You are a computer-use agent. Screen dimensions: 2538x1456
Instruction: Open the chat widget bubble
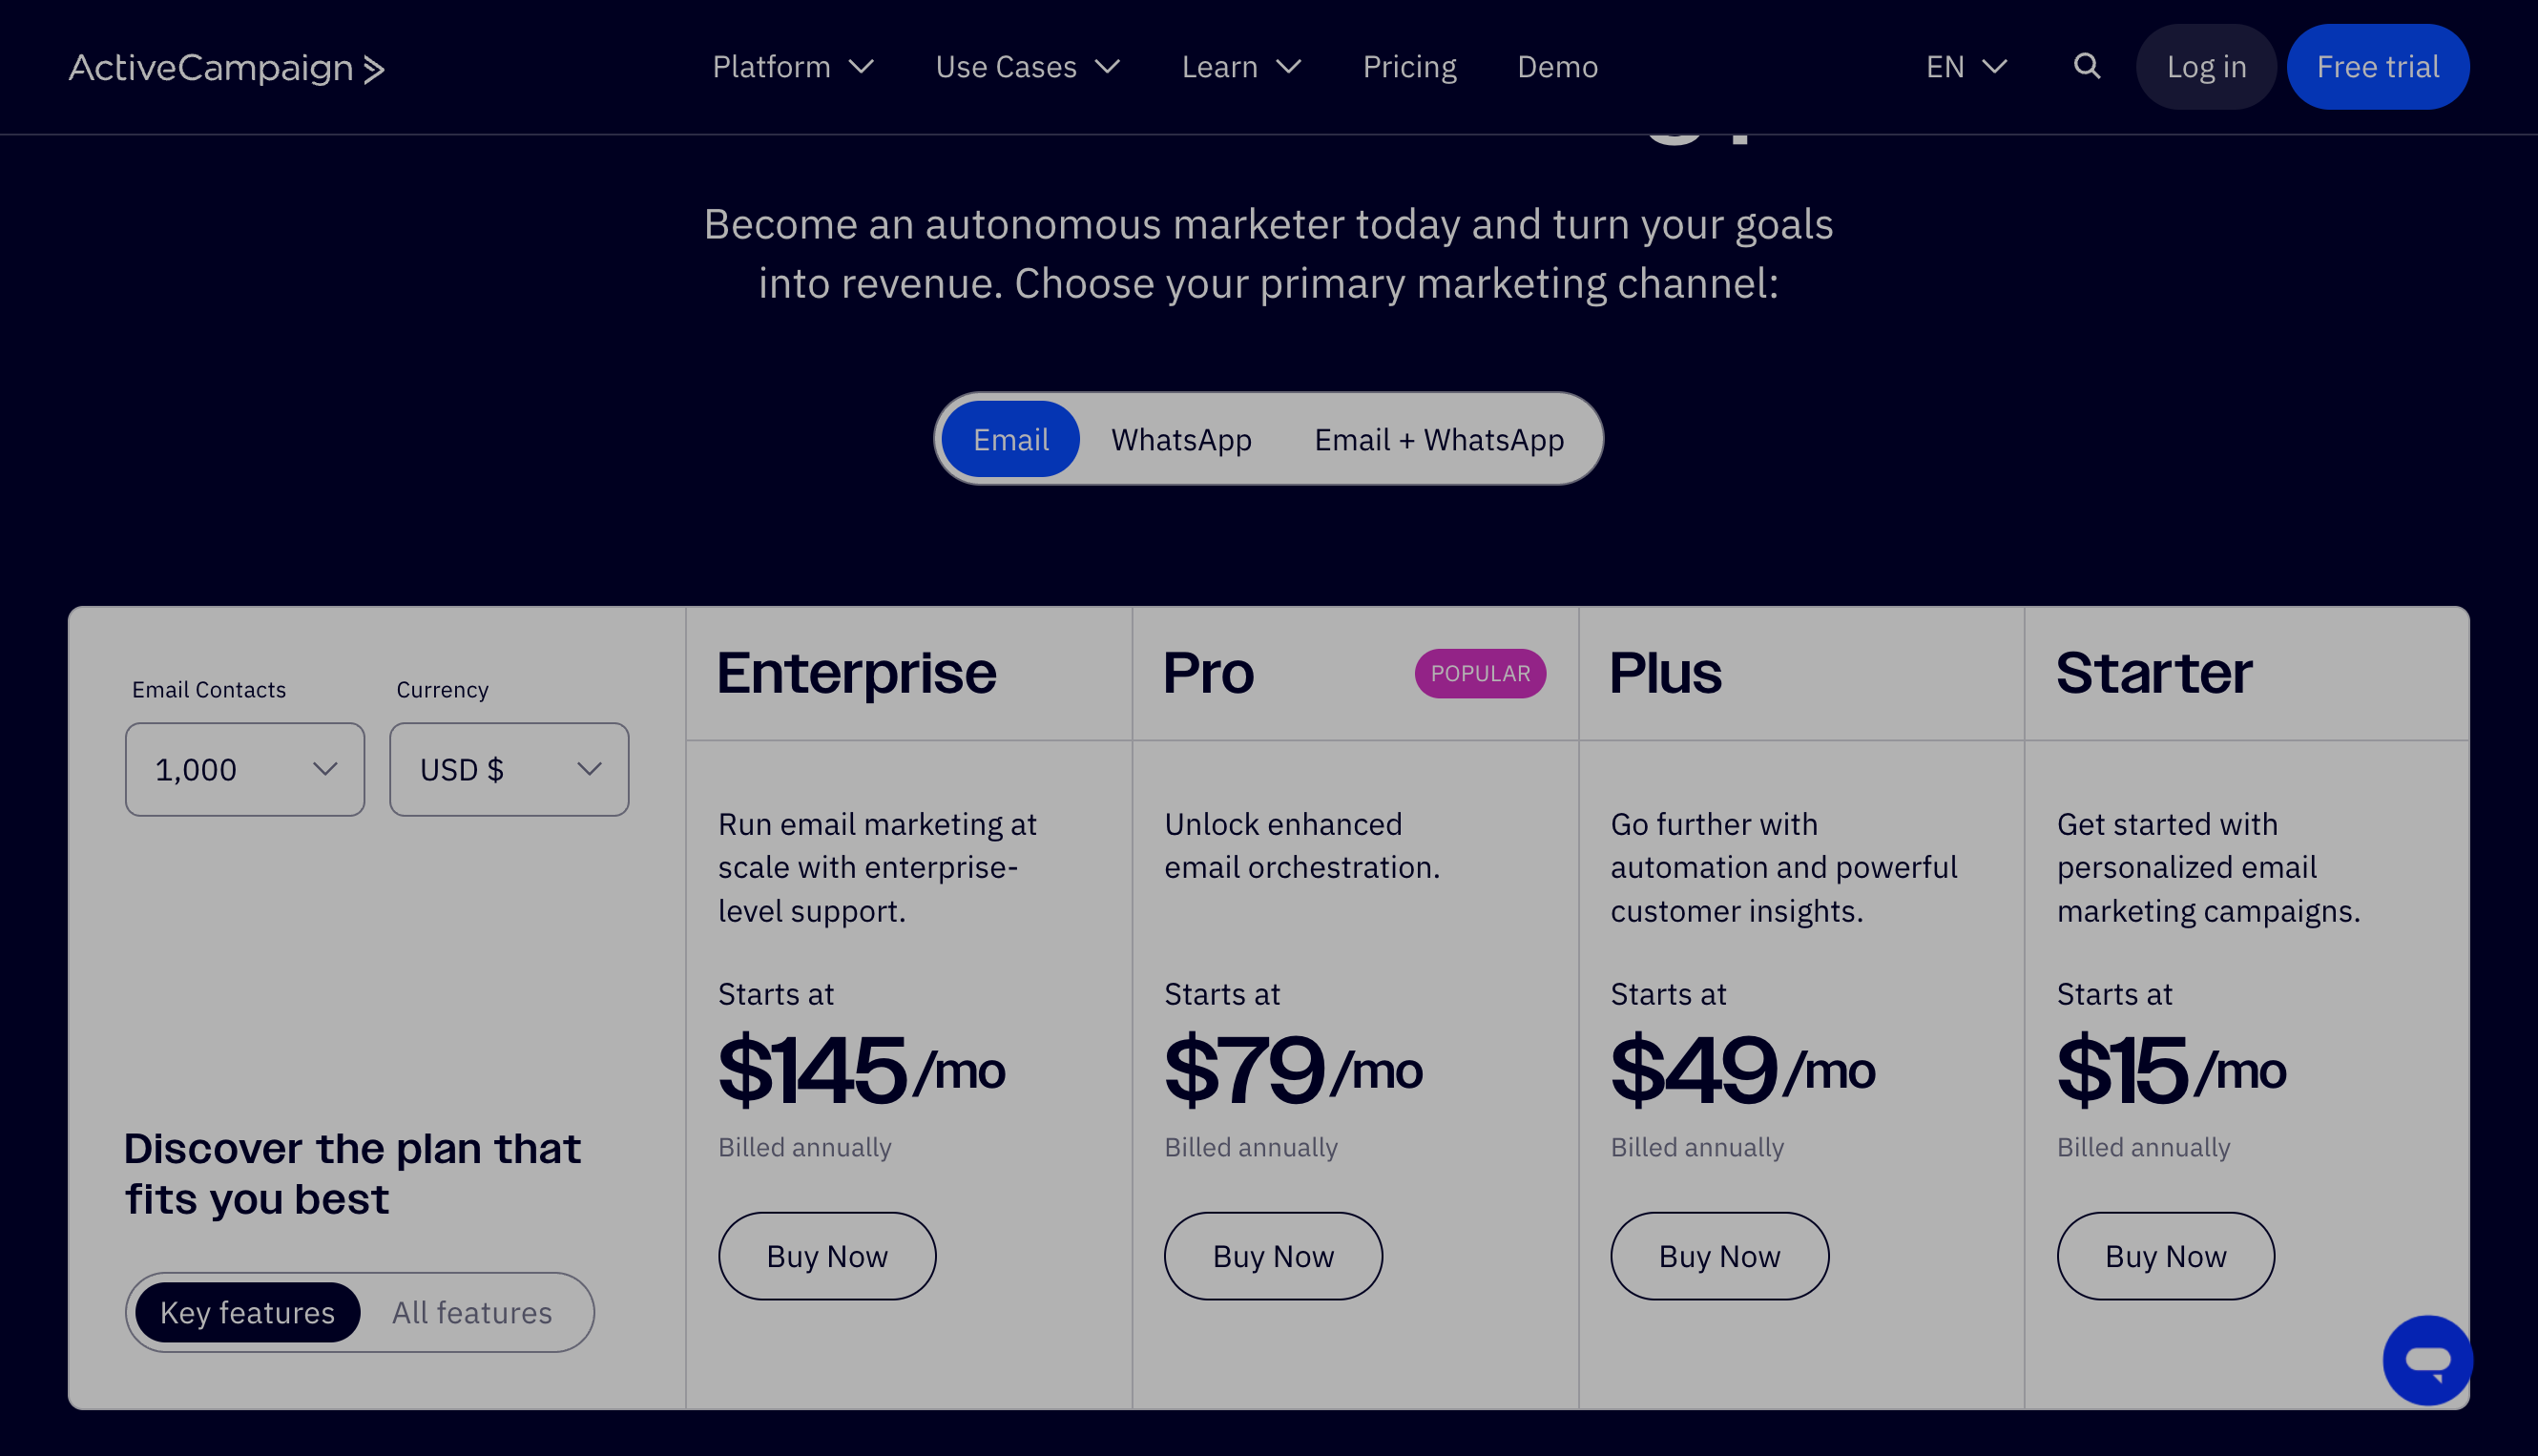point(2427,1359)
